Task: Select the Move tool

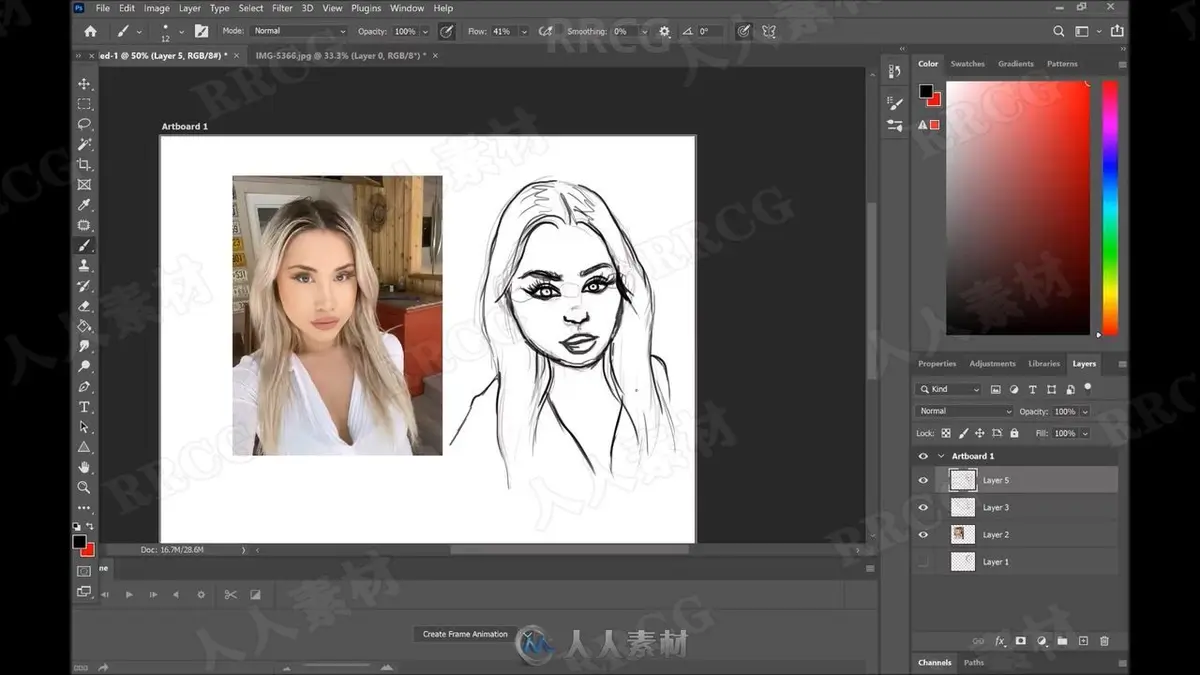Action: pos(84,84)
